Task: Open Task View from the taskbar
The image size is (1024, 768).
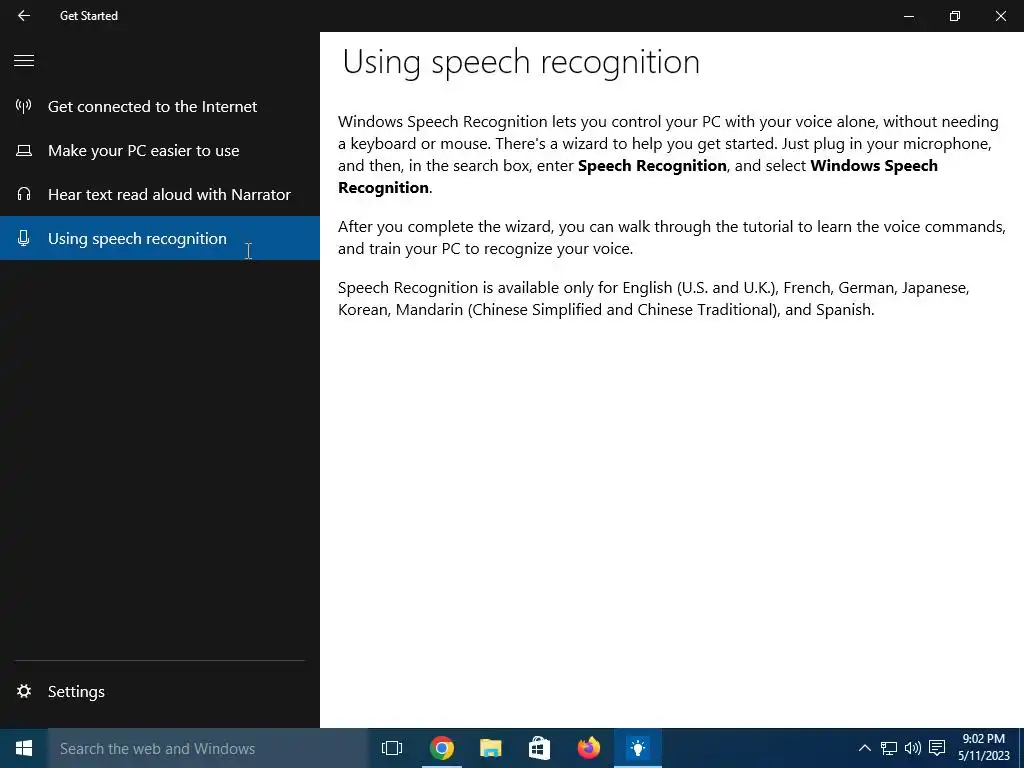Action: tap(392, 748)
